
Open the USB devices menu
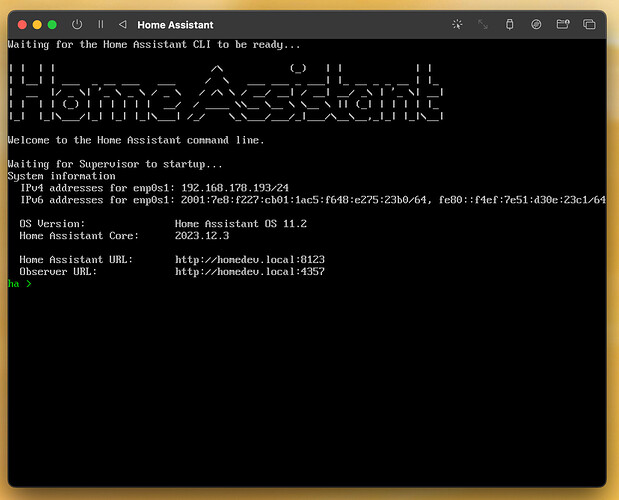(509, 24)
